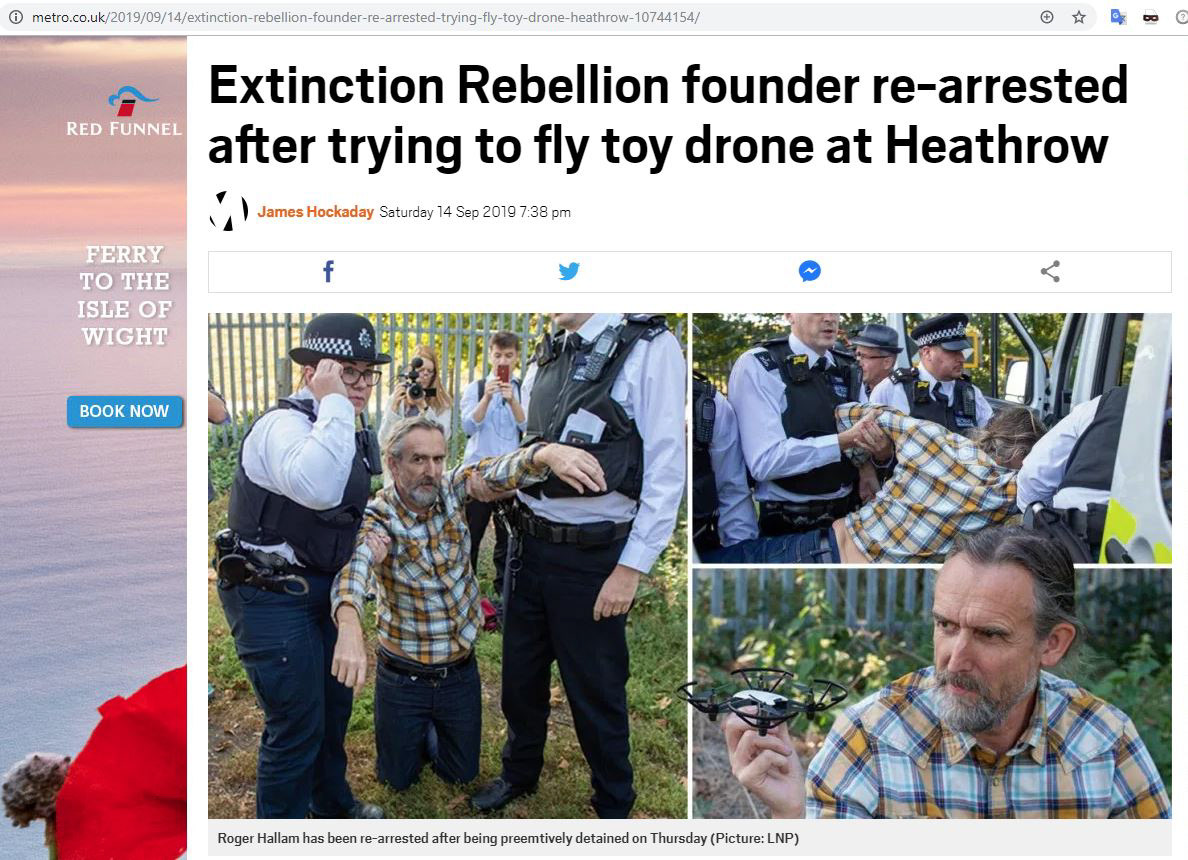Open the photo of officers restraining a man
Image resolution: width=1188 pixels, height=860 pixels.
(x=932, y=438)
